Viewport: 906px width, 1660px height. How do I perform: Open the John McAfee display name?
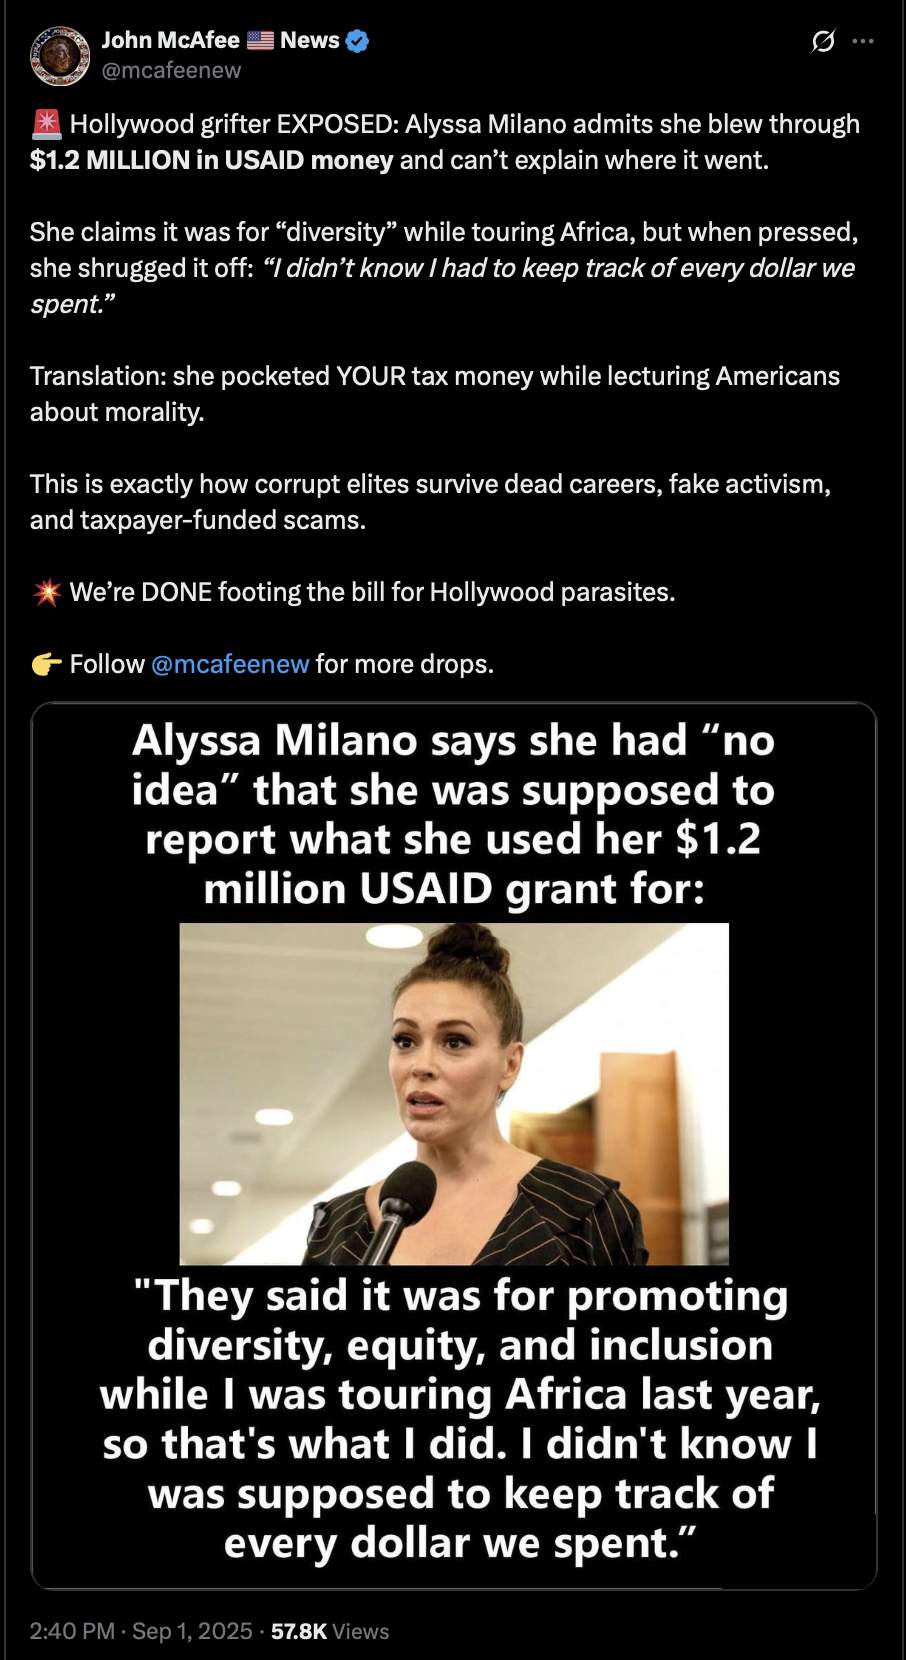[170, 40]
